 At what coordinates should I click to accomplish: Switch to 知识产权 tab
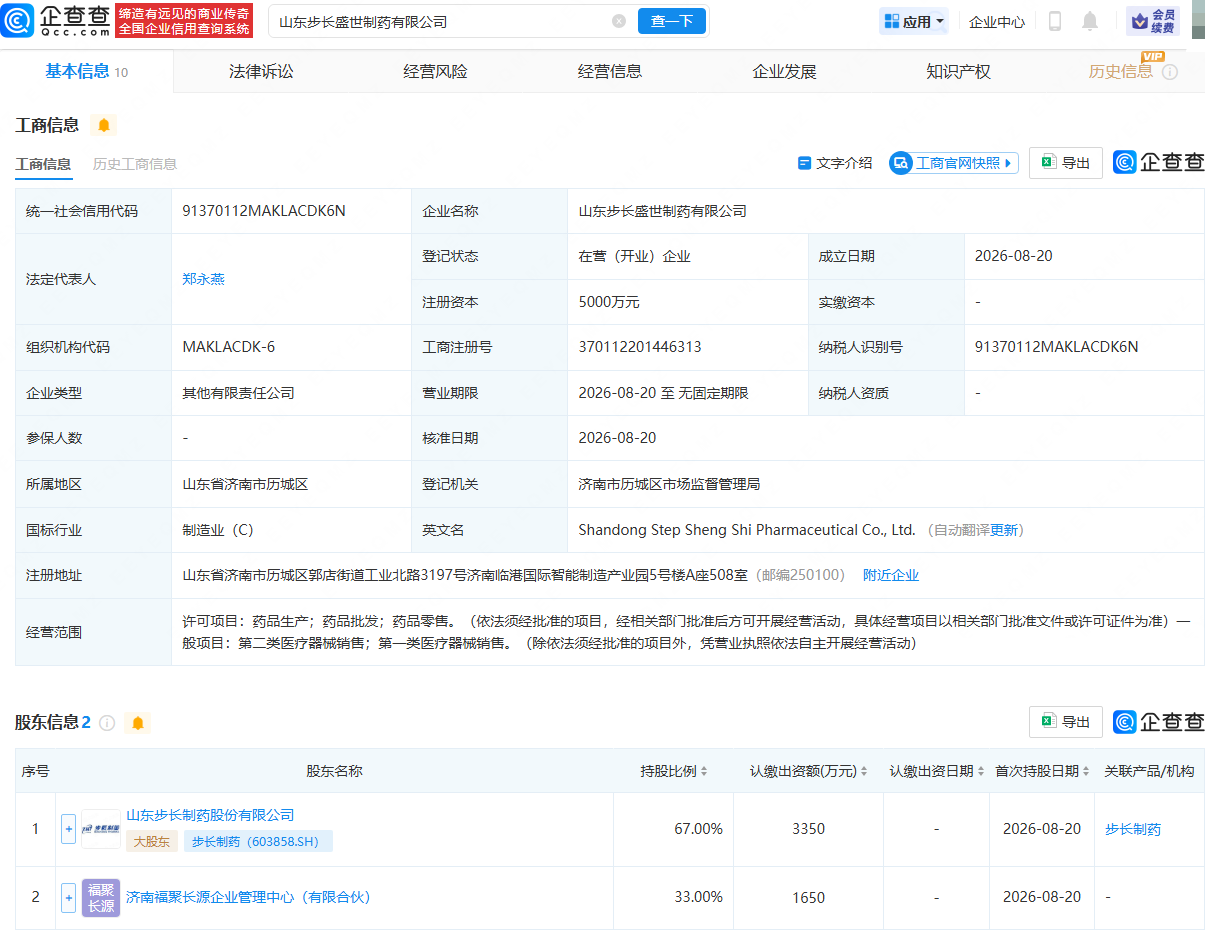click(958, 72)
